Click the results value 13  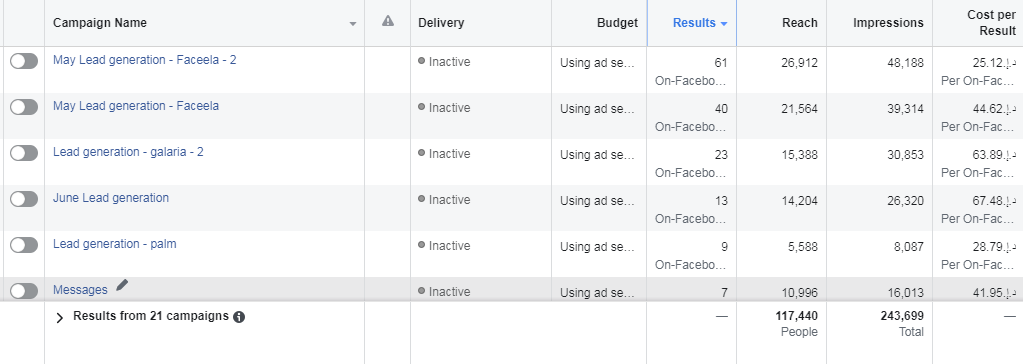[721, 201]
